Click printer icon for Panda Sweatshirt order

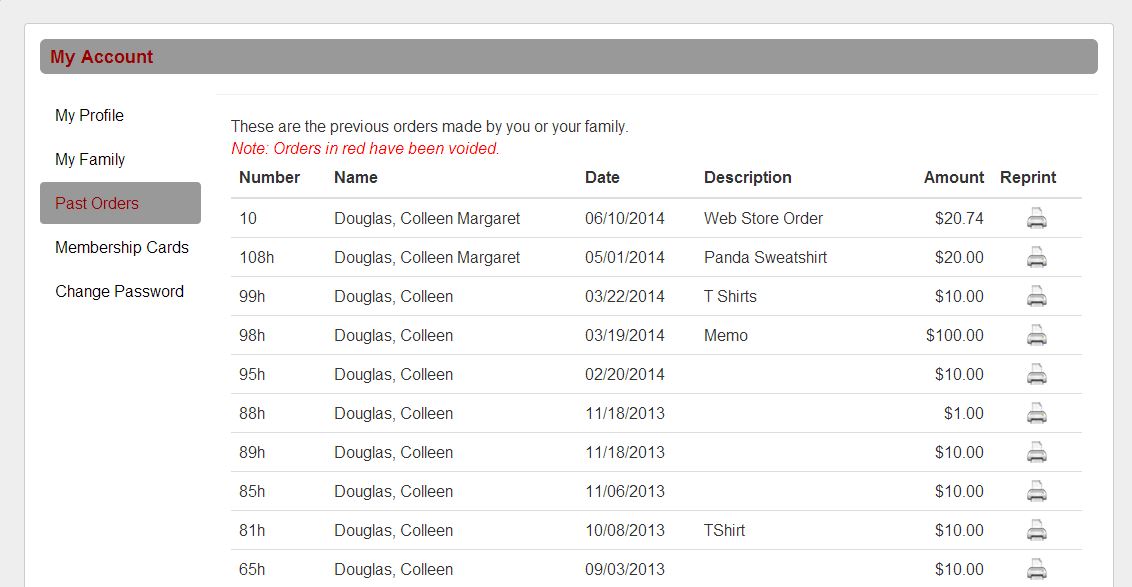1037,257
